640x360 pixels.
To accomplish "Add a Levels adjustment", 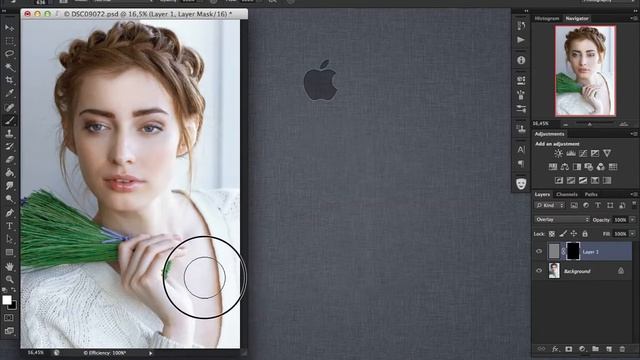I will tap(571, 153).
